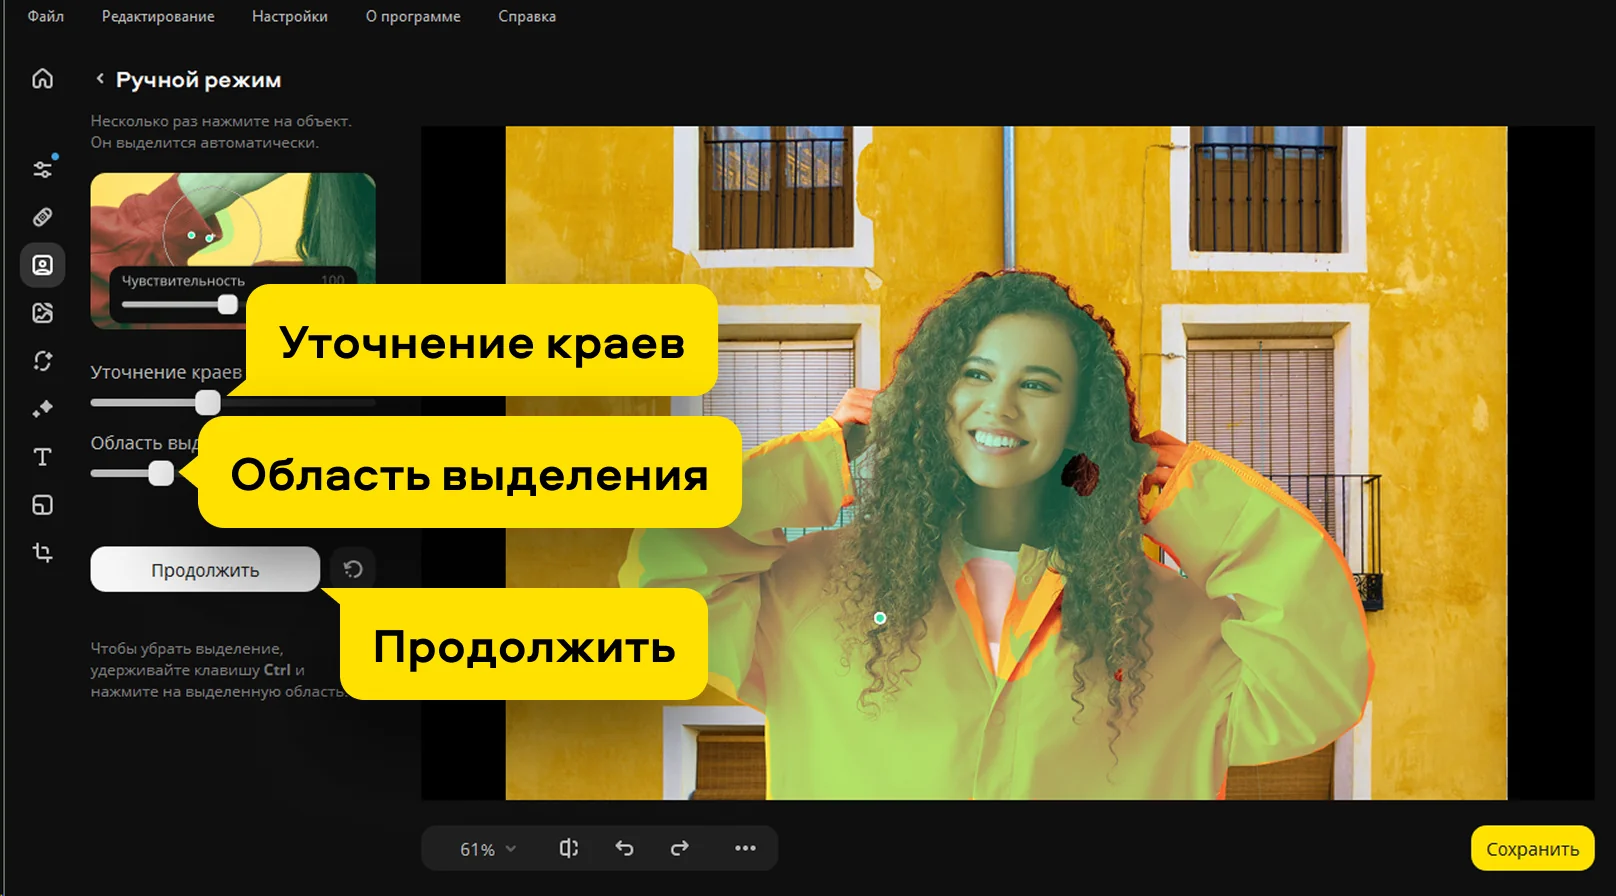Open the adjustments sliders tool in sidebar
The height and width of the screenshot is (896, 1616).
pyautogui.click(x=42, y=169)
